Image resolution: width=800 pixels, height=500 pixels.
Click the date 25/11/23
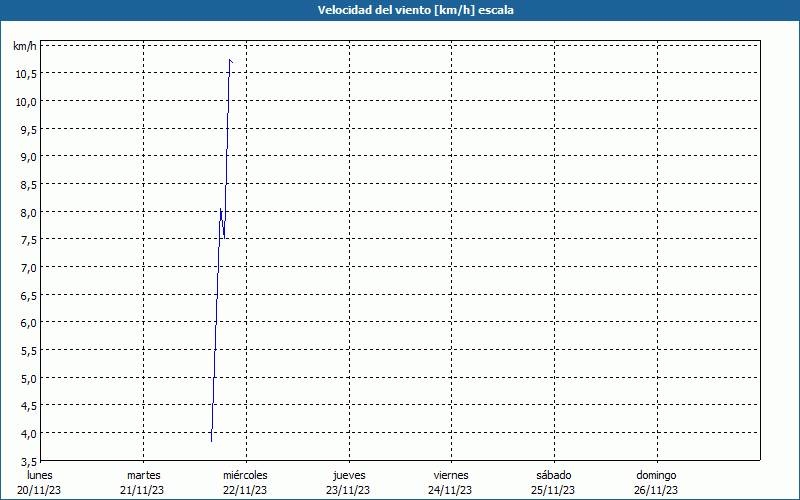point(553,490)
